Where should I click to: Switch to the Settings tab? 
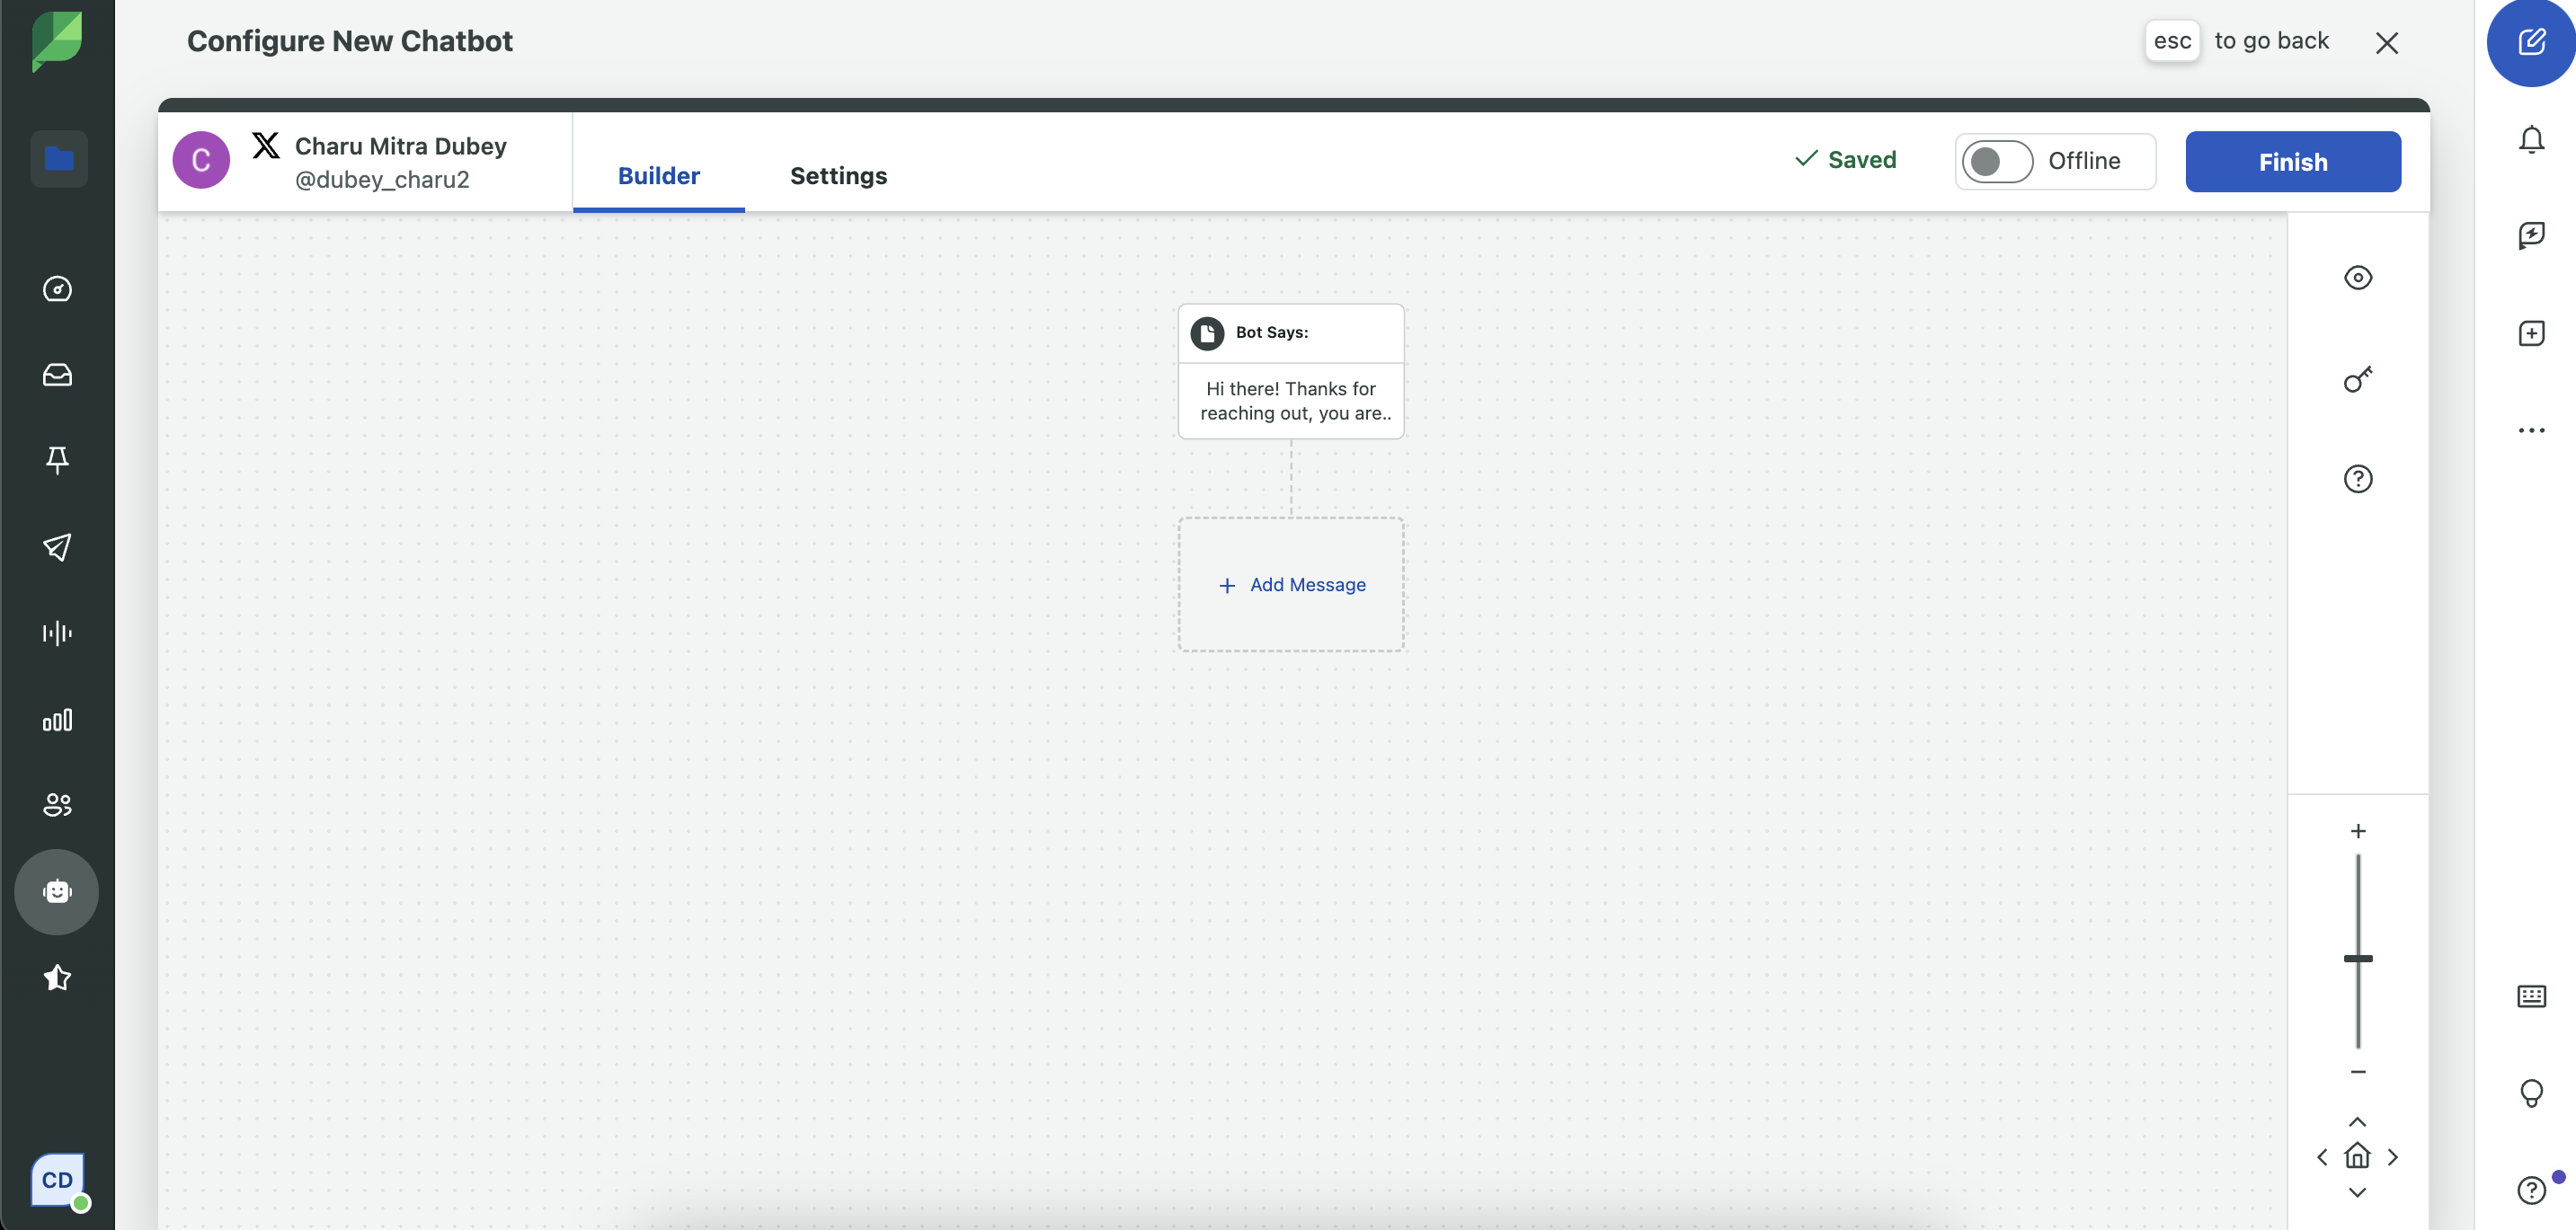[838, 175]
